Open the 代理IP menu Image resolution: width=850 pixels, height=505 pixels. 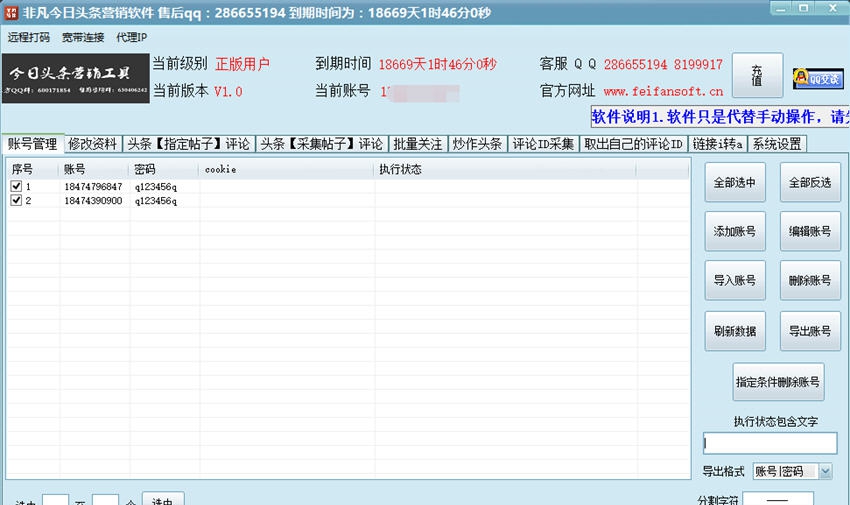tap(132, 37)
